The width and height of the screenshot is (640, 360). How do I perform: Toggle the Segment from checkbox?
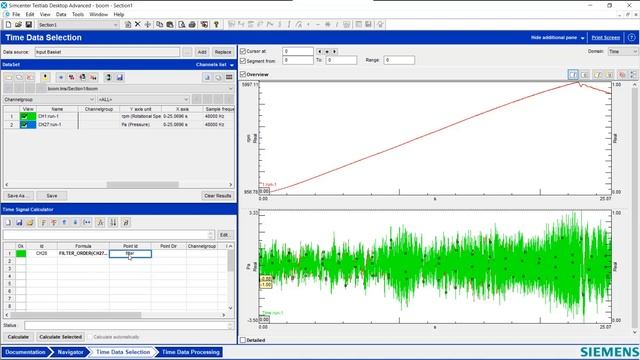tap(243, 61)
